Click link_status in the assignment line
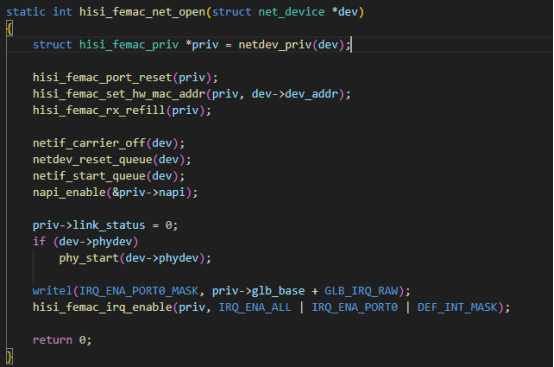 coord(109,225)
